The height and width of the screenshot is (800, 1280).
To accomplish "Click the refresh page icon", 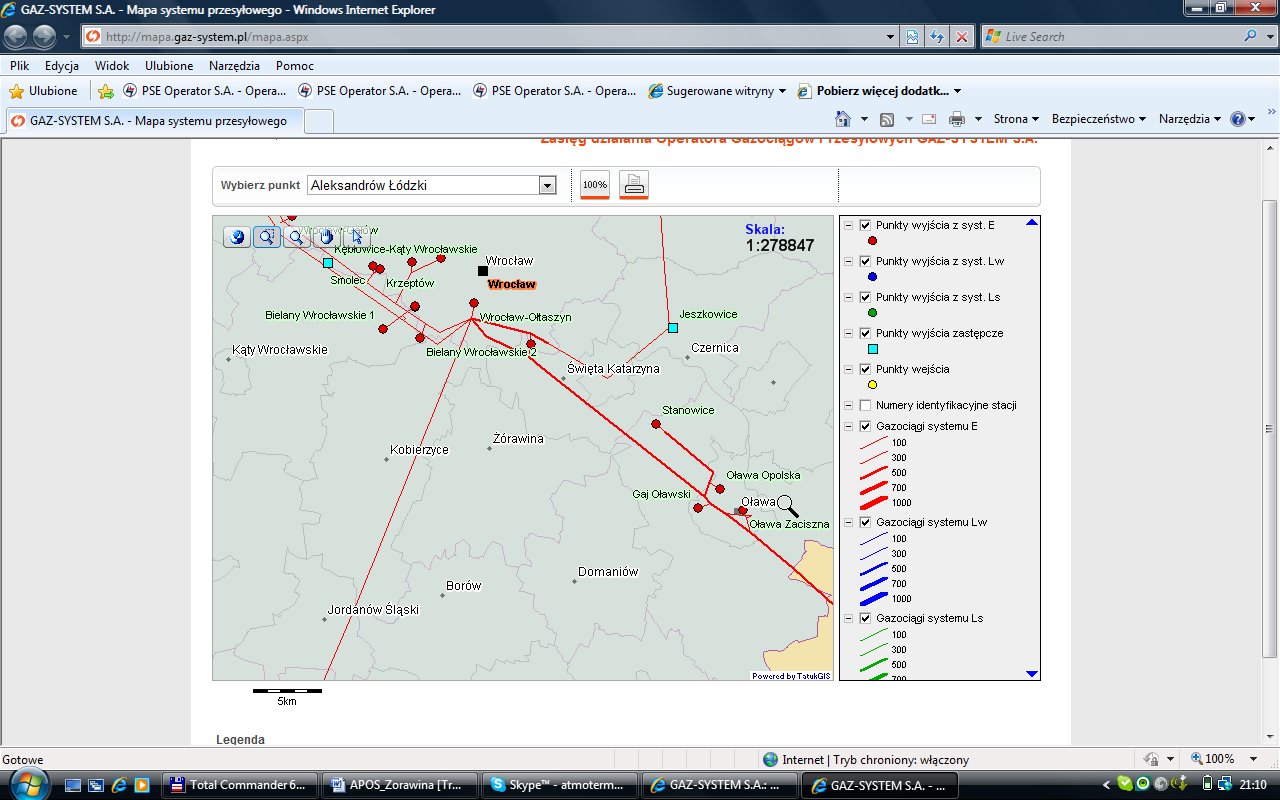I will coord(937,37).
